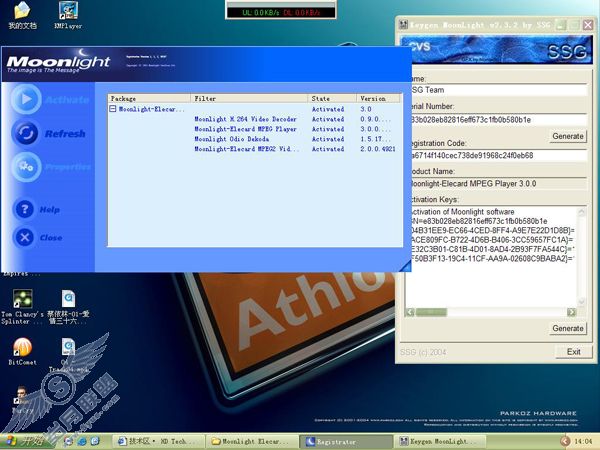Click the Registration Code input field
Screen dimensions: 600x450
[499, 155]
